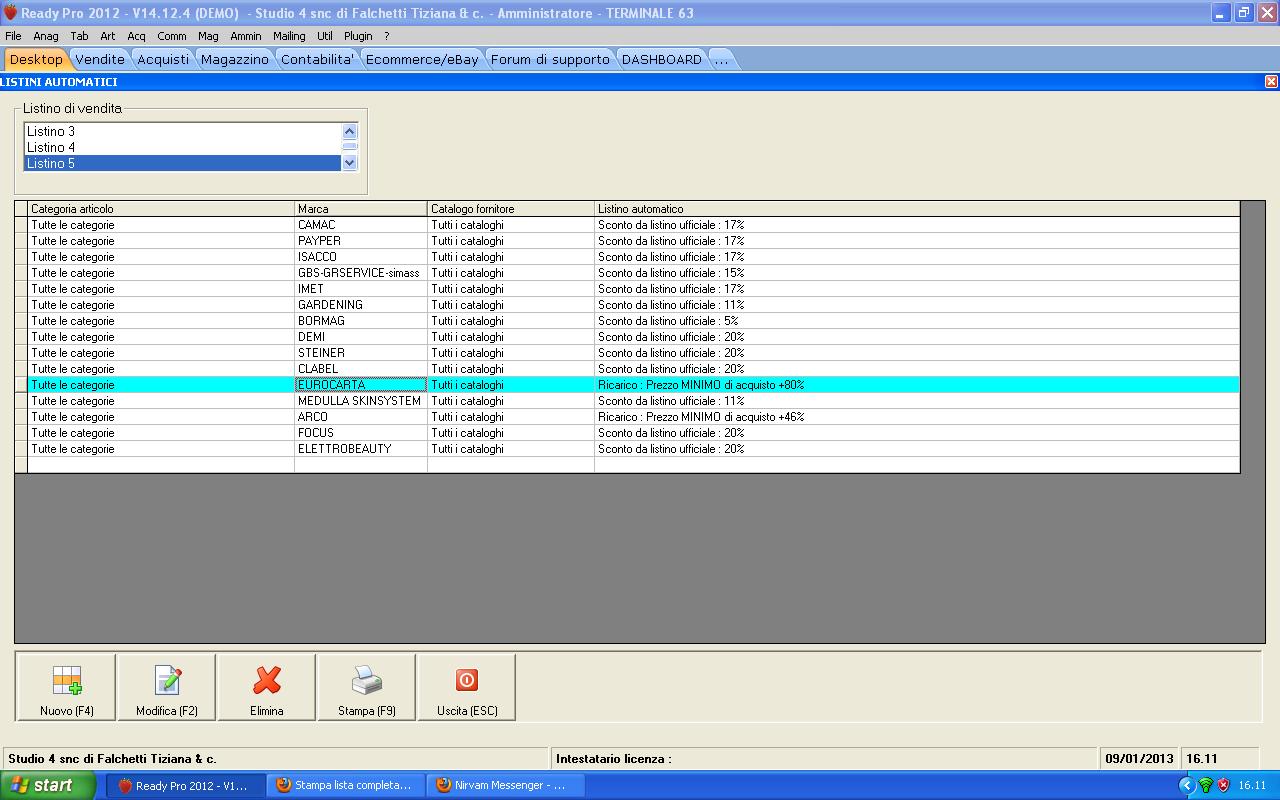Click the wireless network tray icon
This screenshot has height=800, width=1280.
(1205, 785)
